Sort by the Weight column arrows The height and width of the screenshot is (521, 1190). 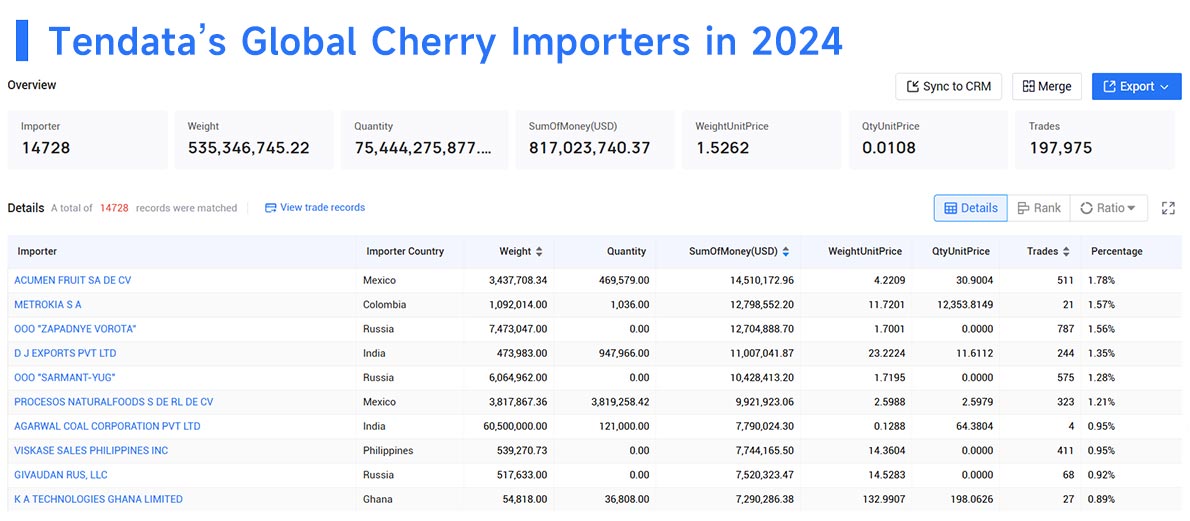point(539,251)
